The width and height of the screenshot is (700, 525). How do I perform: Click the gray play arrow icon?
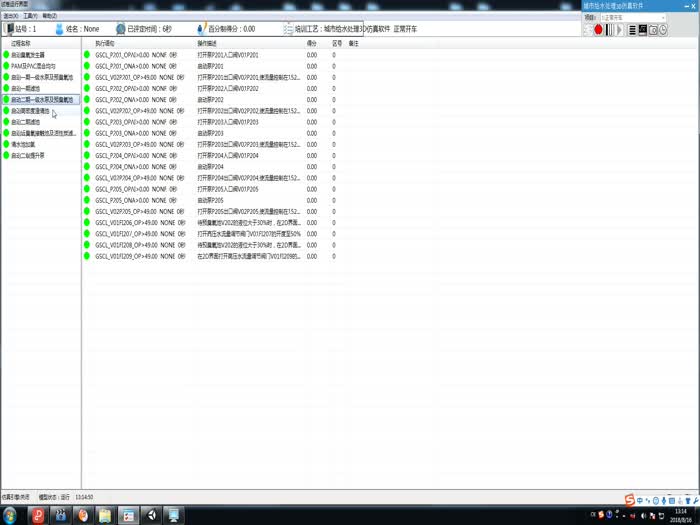coord(620,30)
